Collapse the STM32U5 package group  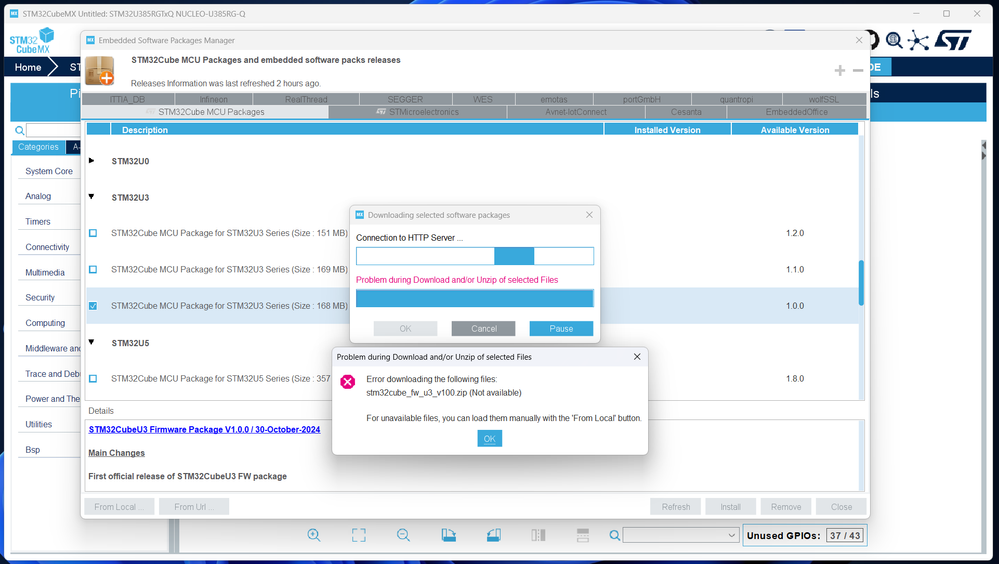click(92, 342)
